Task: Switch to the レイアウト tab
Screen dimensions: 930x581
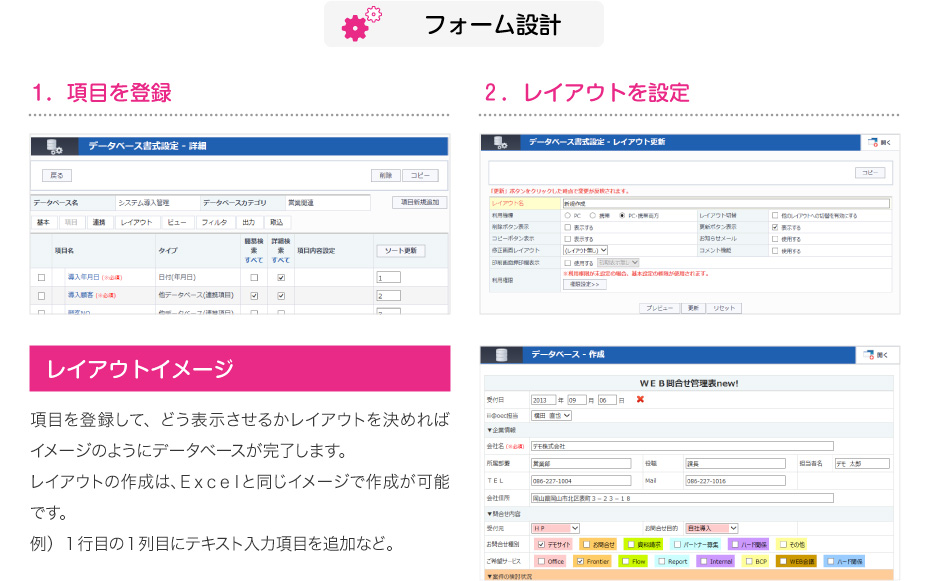Action: point(136,222)
